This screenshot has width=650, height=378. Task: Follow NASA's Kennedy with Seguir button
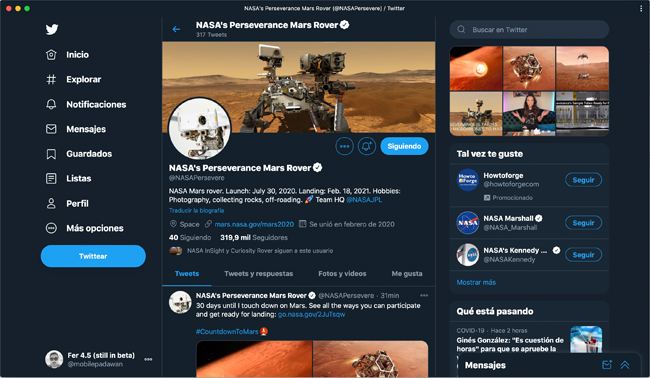tap(583, 254)
